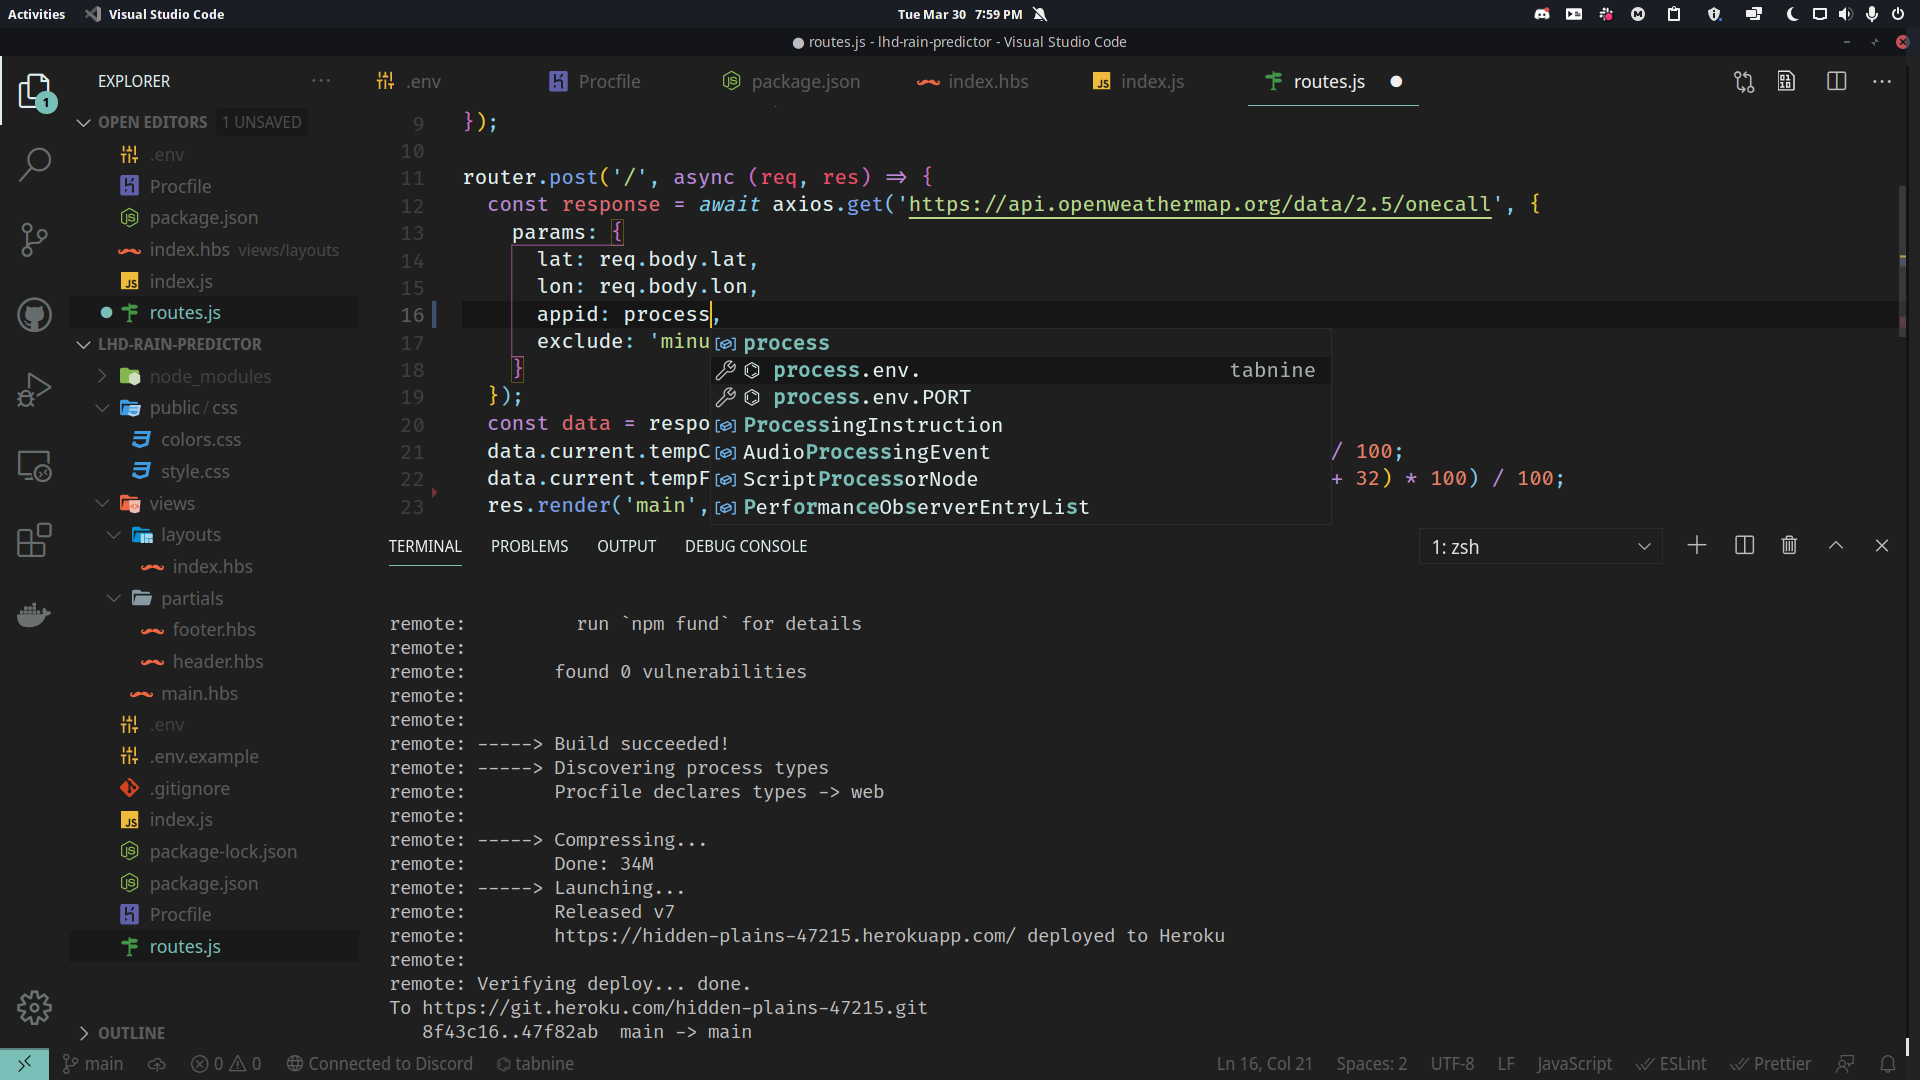Screen dimensions: 1920x1080
Task: Click the JavaScript language mode button
Action: tap(1574, 1064)
